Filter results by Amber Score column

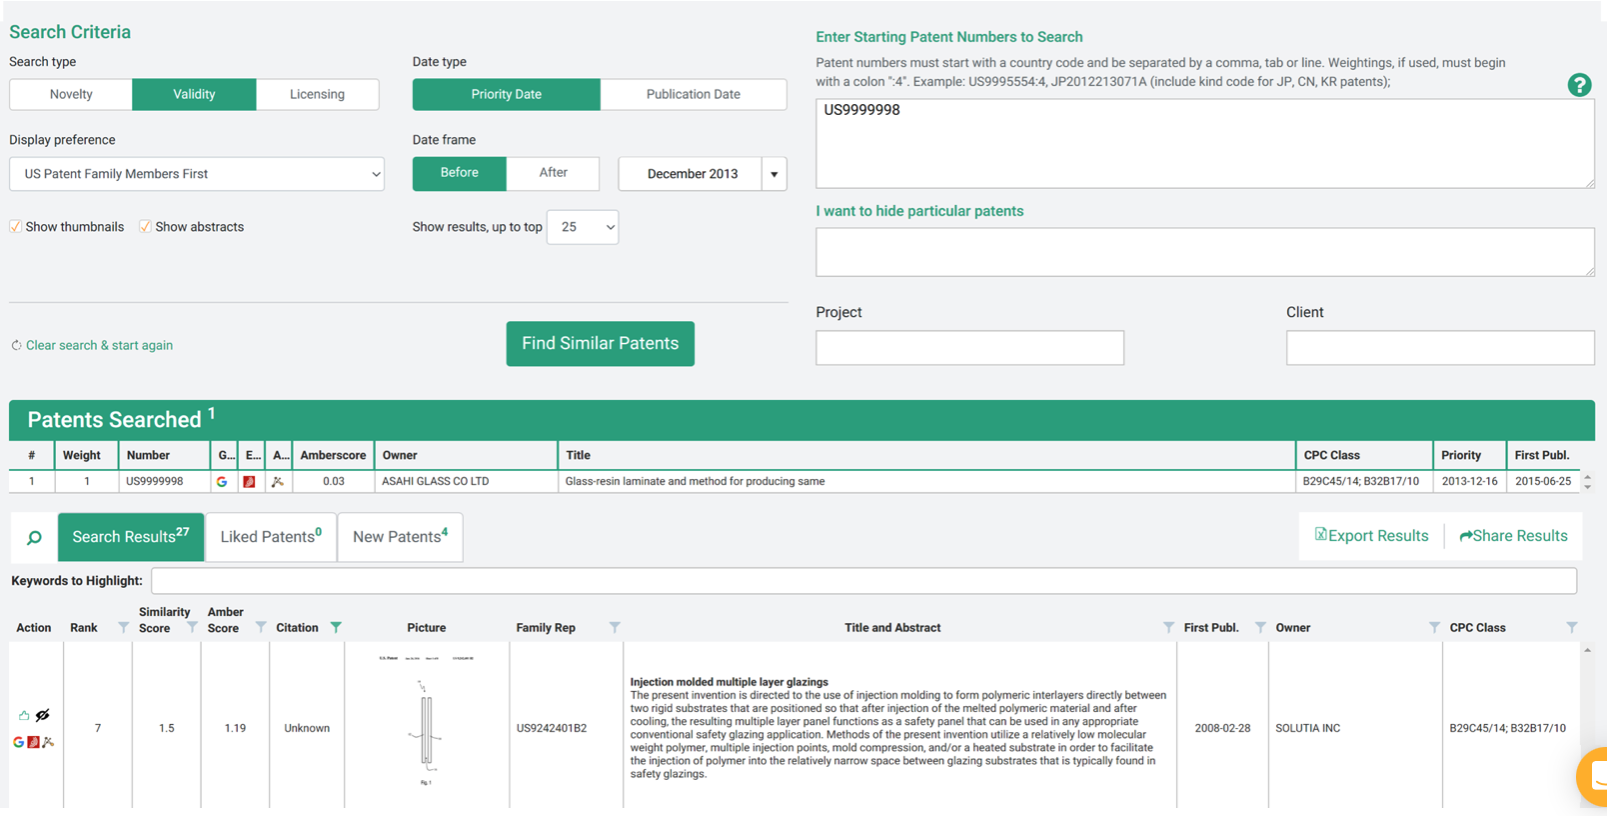coord(260,628)
